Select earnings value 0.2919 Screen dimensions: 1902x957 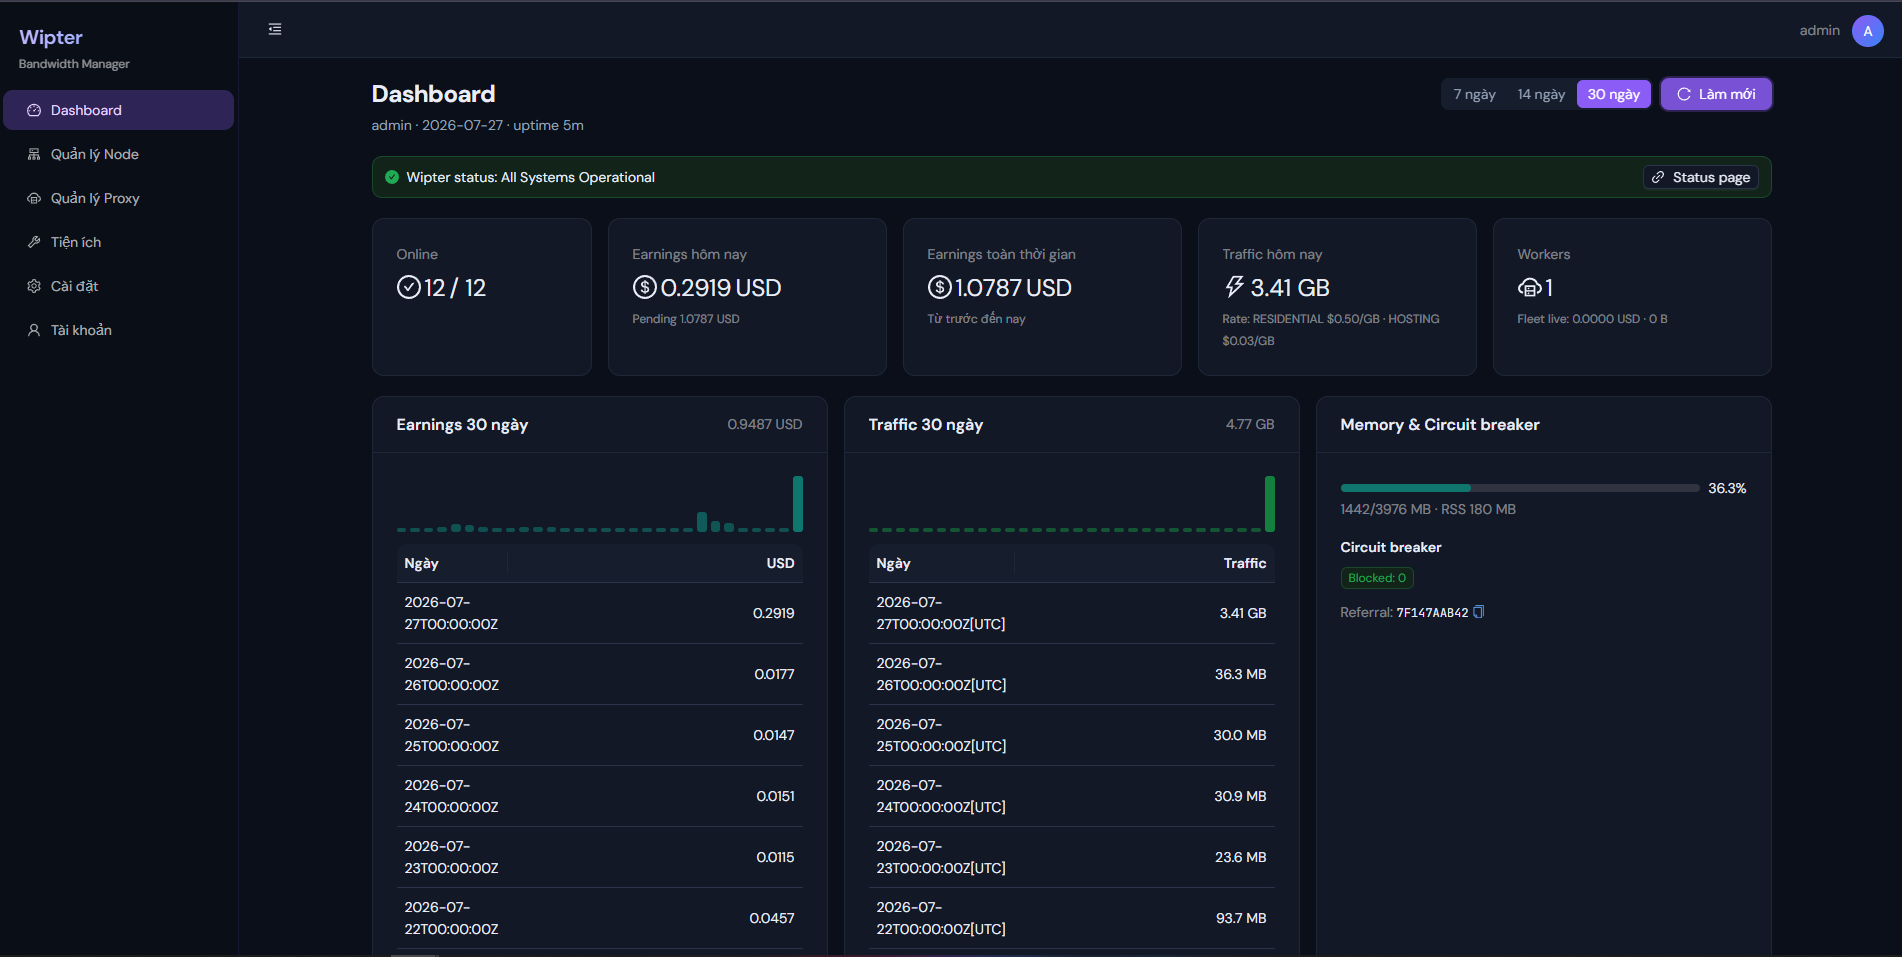pyautogui.click(x=773, y=613)
